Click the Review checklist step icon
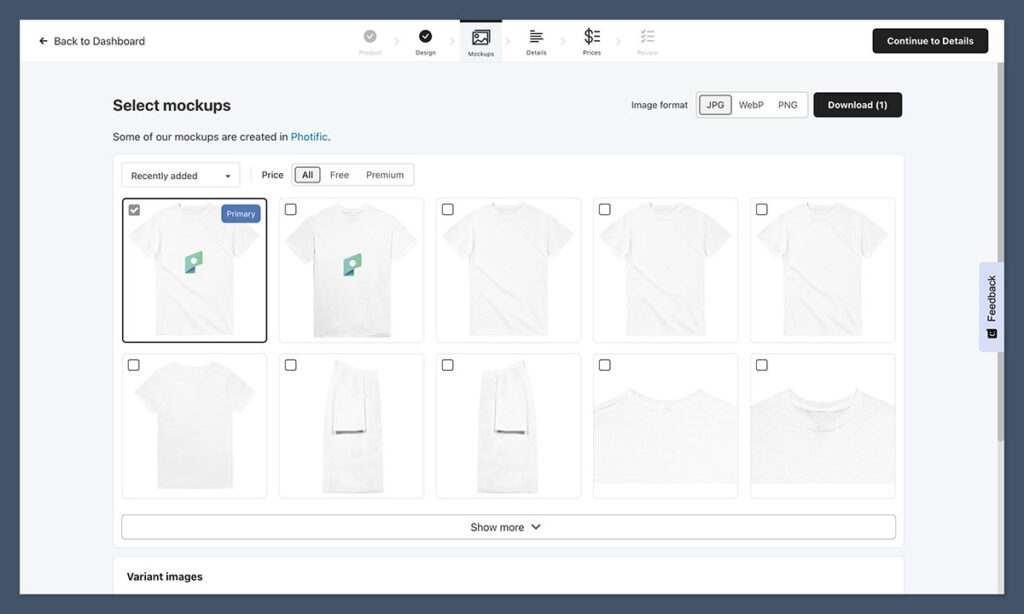The height and width of the screenshot is (614, 1024). point(647,37)
